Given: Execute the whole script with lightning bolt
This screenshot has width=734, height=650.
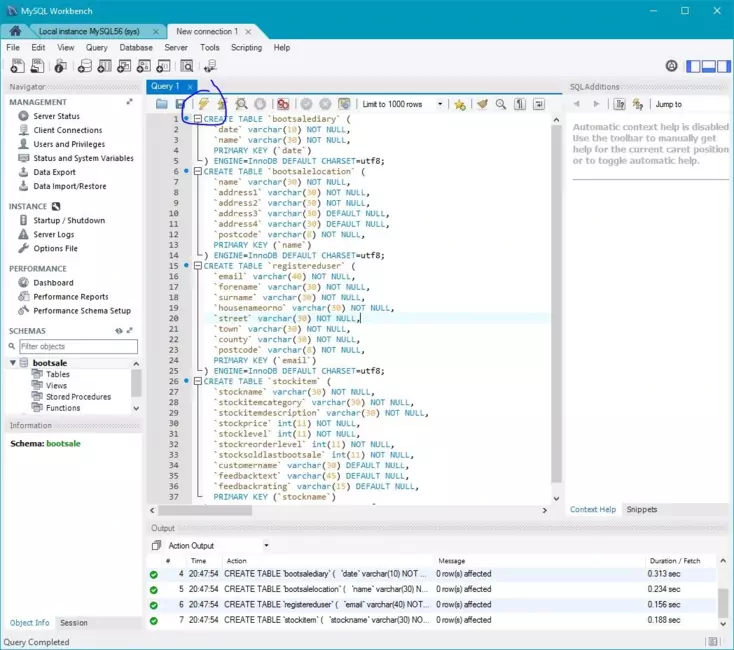Looking at the screenshot, I should (203, 104).
